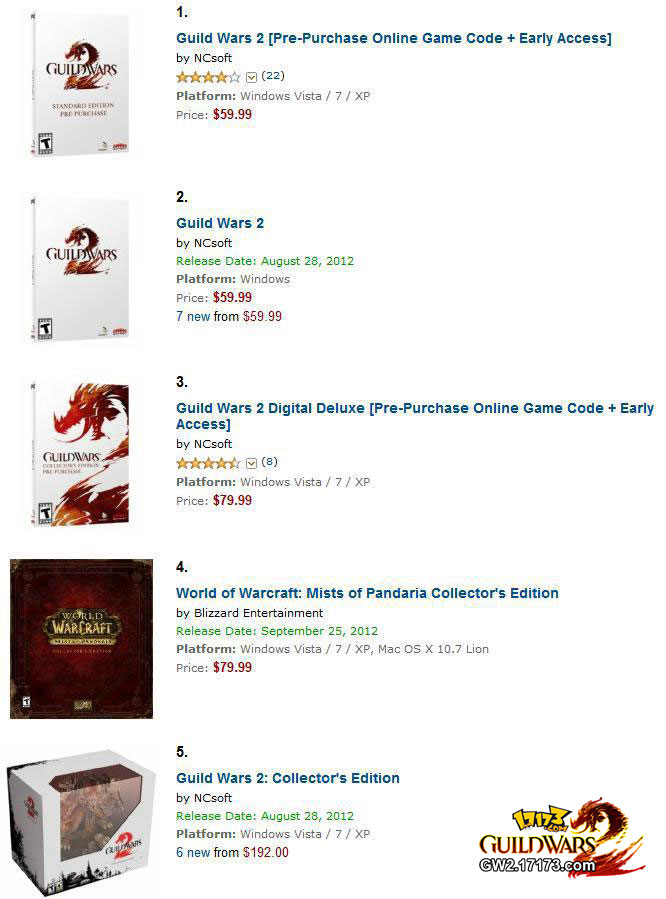This screenshot has height=899, width=666.
Task: Open the plain Guild Wars 2 title link
Action: 220,224
